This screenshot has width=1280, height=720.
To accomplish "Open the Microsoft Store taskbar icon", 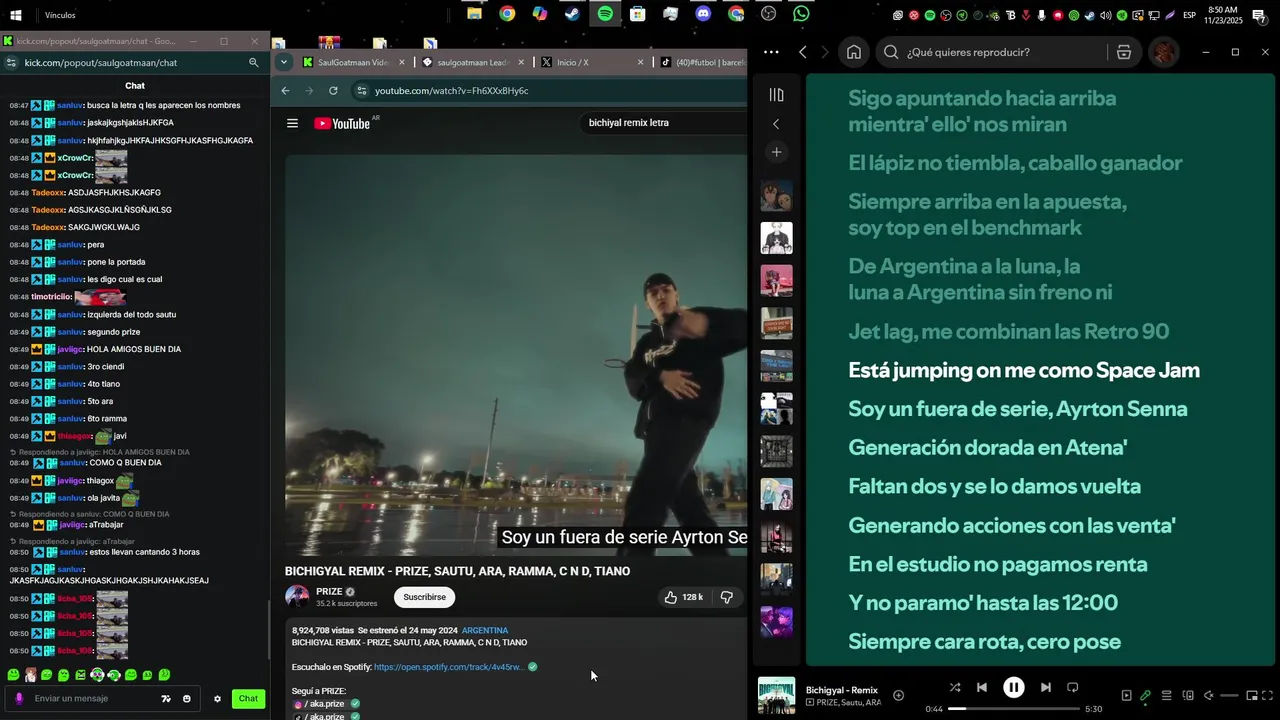I will click(637, 14).
